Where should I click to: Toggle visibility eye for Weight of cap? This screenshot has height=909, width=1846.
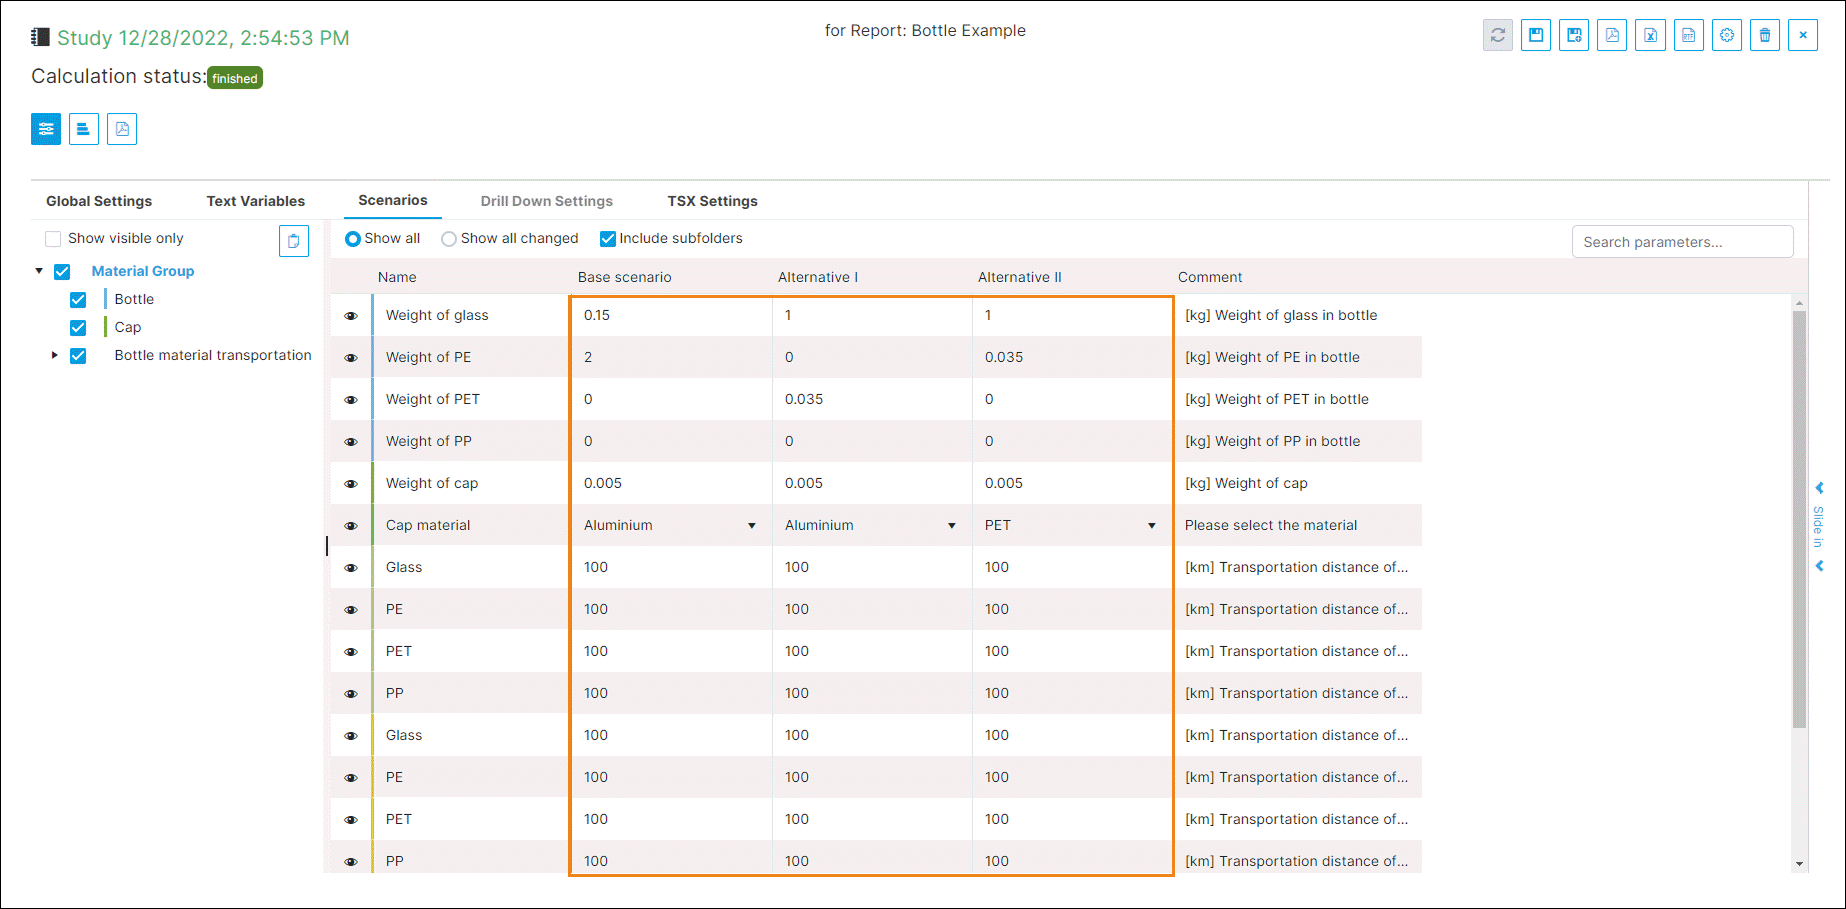pos(351,484)
